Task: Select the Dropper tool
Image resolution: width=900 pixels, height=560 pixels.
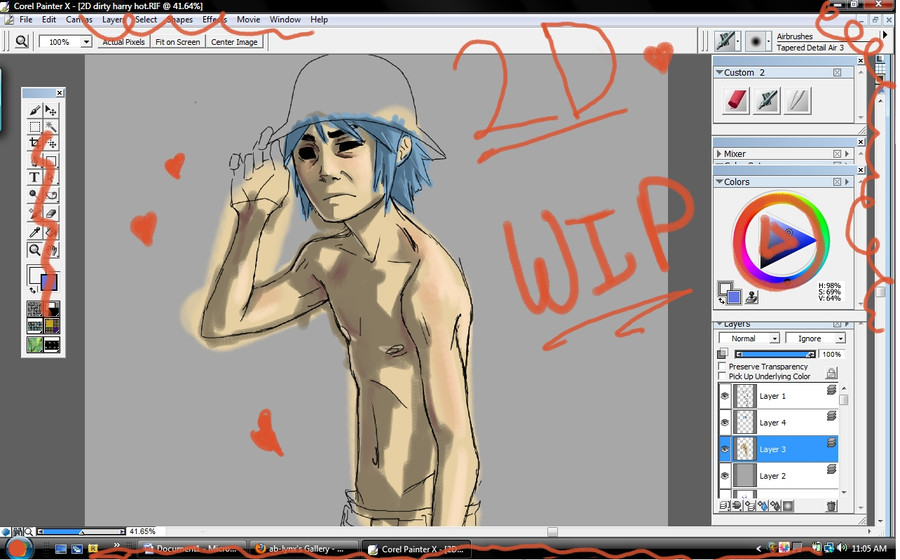Action: click(34, 232)
